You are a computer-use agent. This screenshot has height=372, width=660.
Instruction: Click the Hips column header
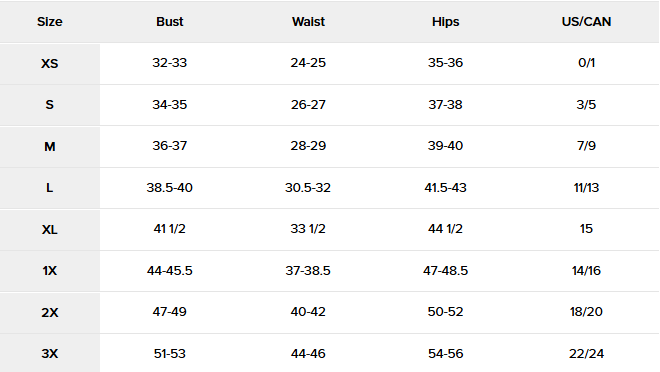[445, 22]
